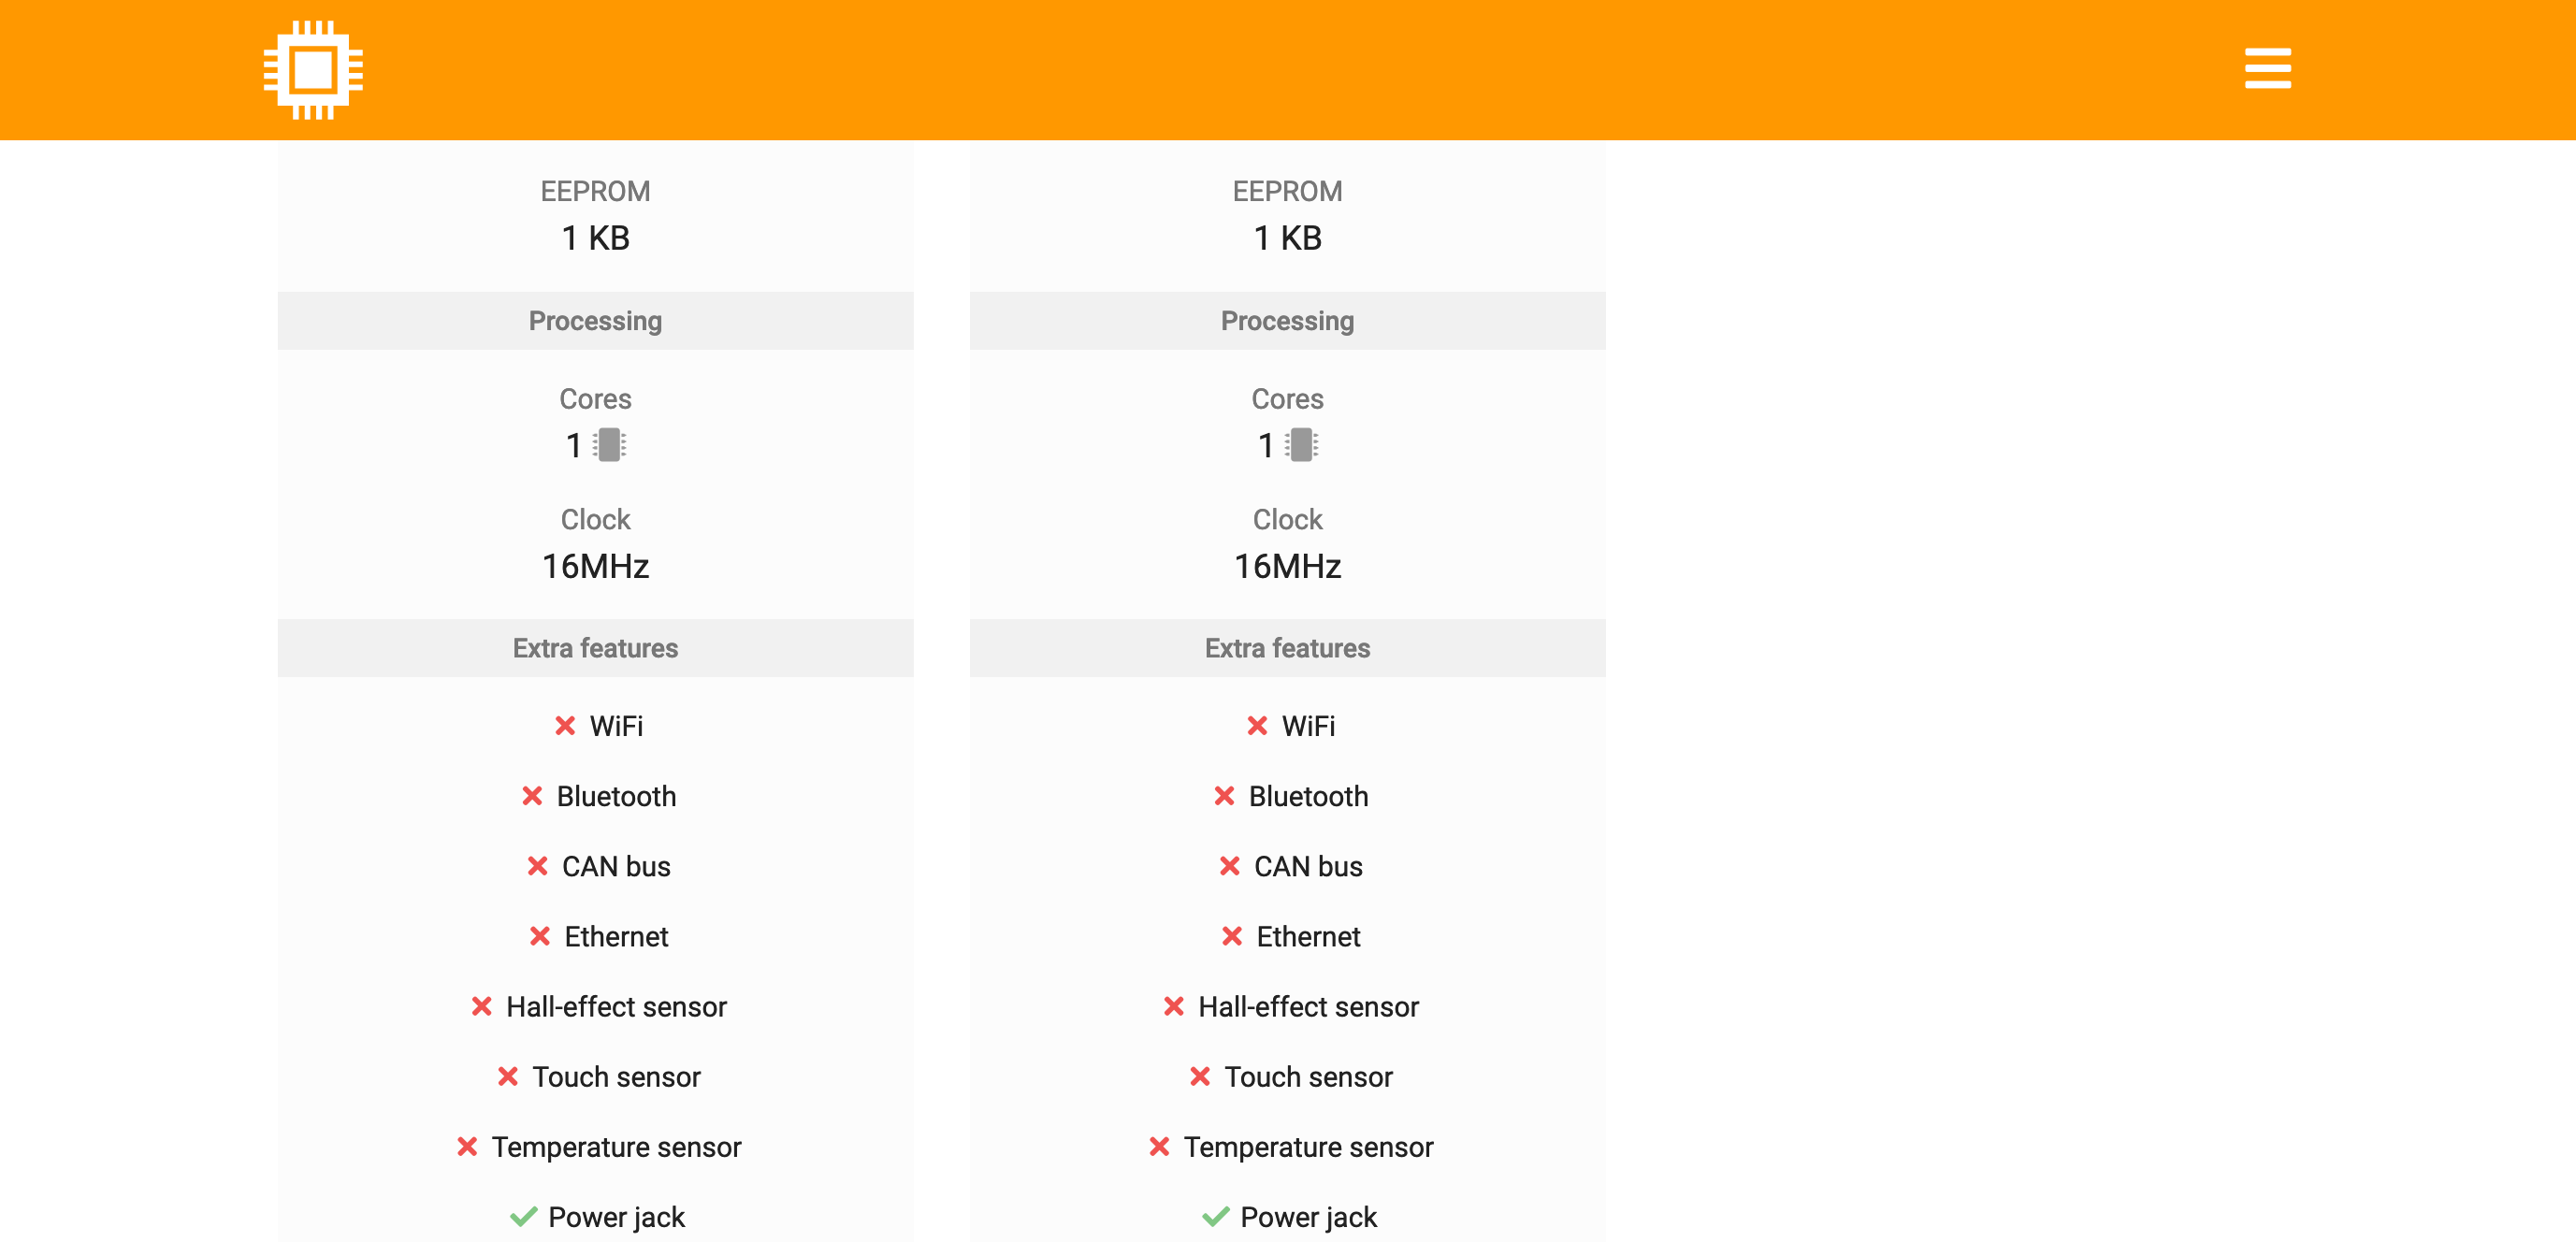2576x1242 pixels.
Task: Click right column Cores label
Action: point(1287,399)
